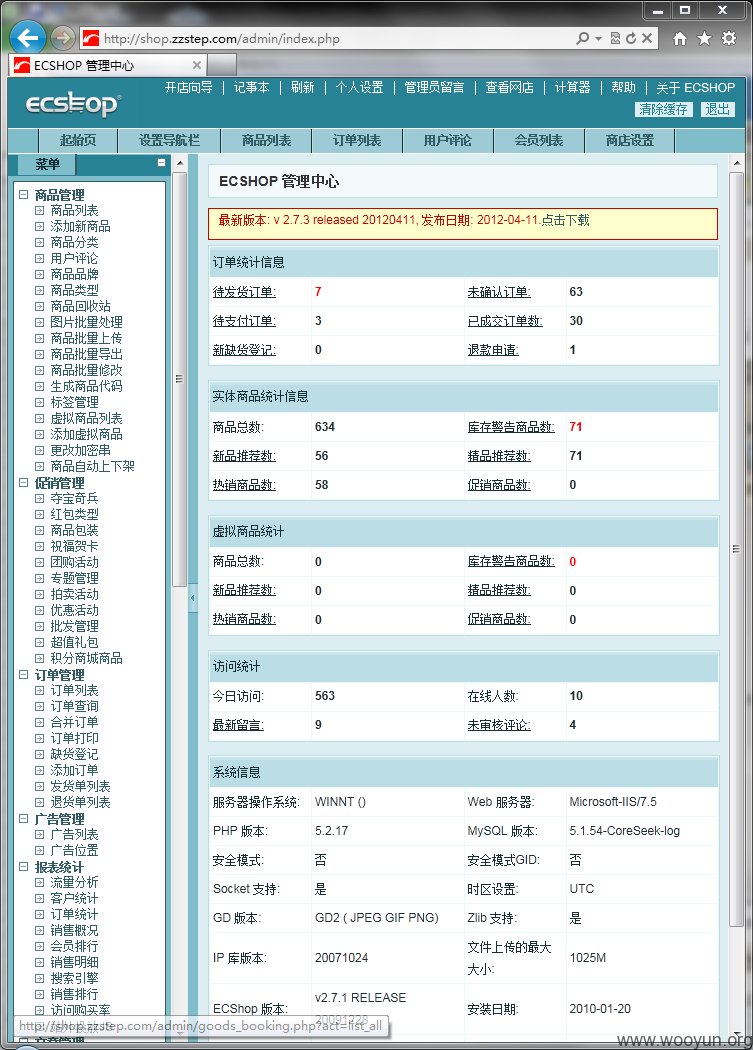
Task: Go forward with the browser forward arrow
Action: 63,38
